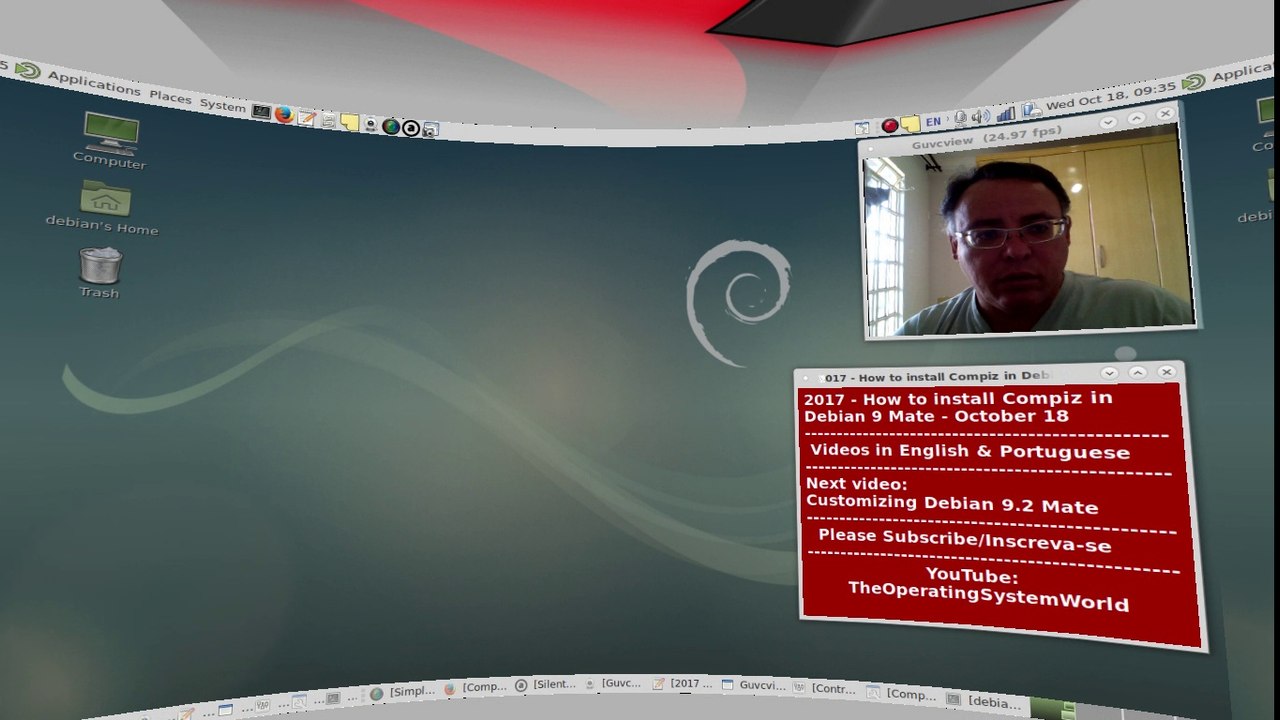Switch to the [Contr... taskbar entry
Image resolution: width=1280 pixels, height=720 pixels.
pyautogui.click(x=825, y=688)
